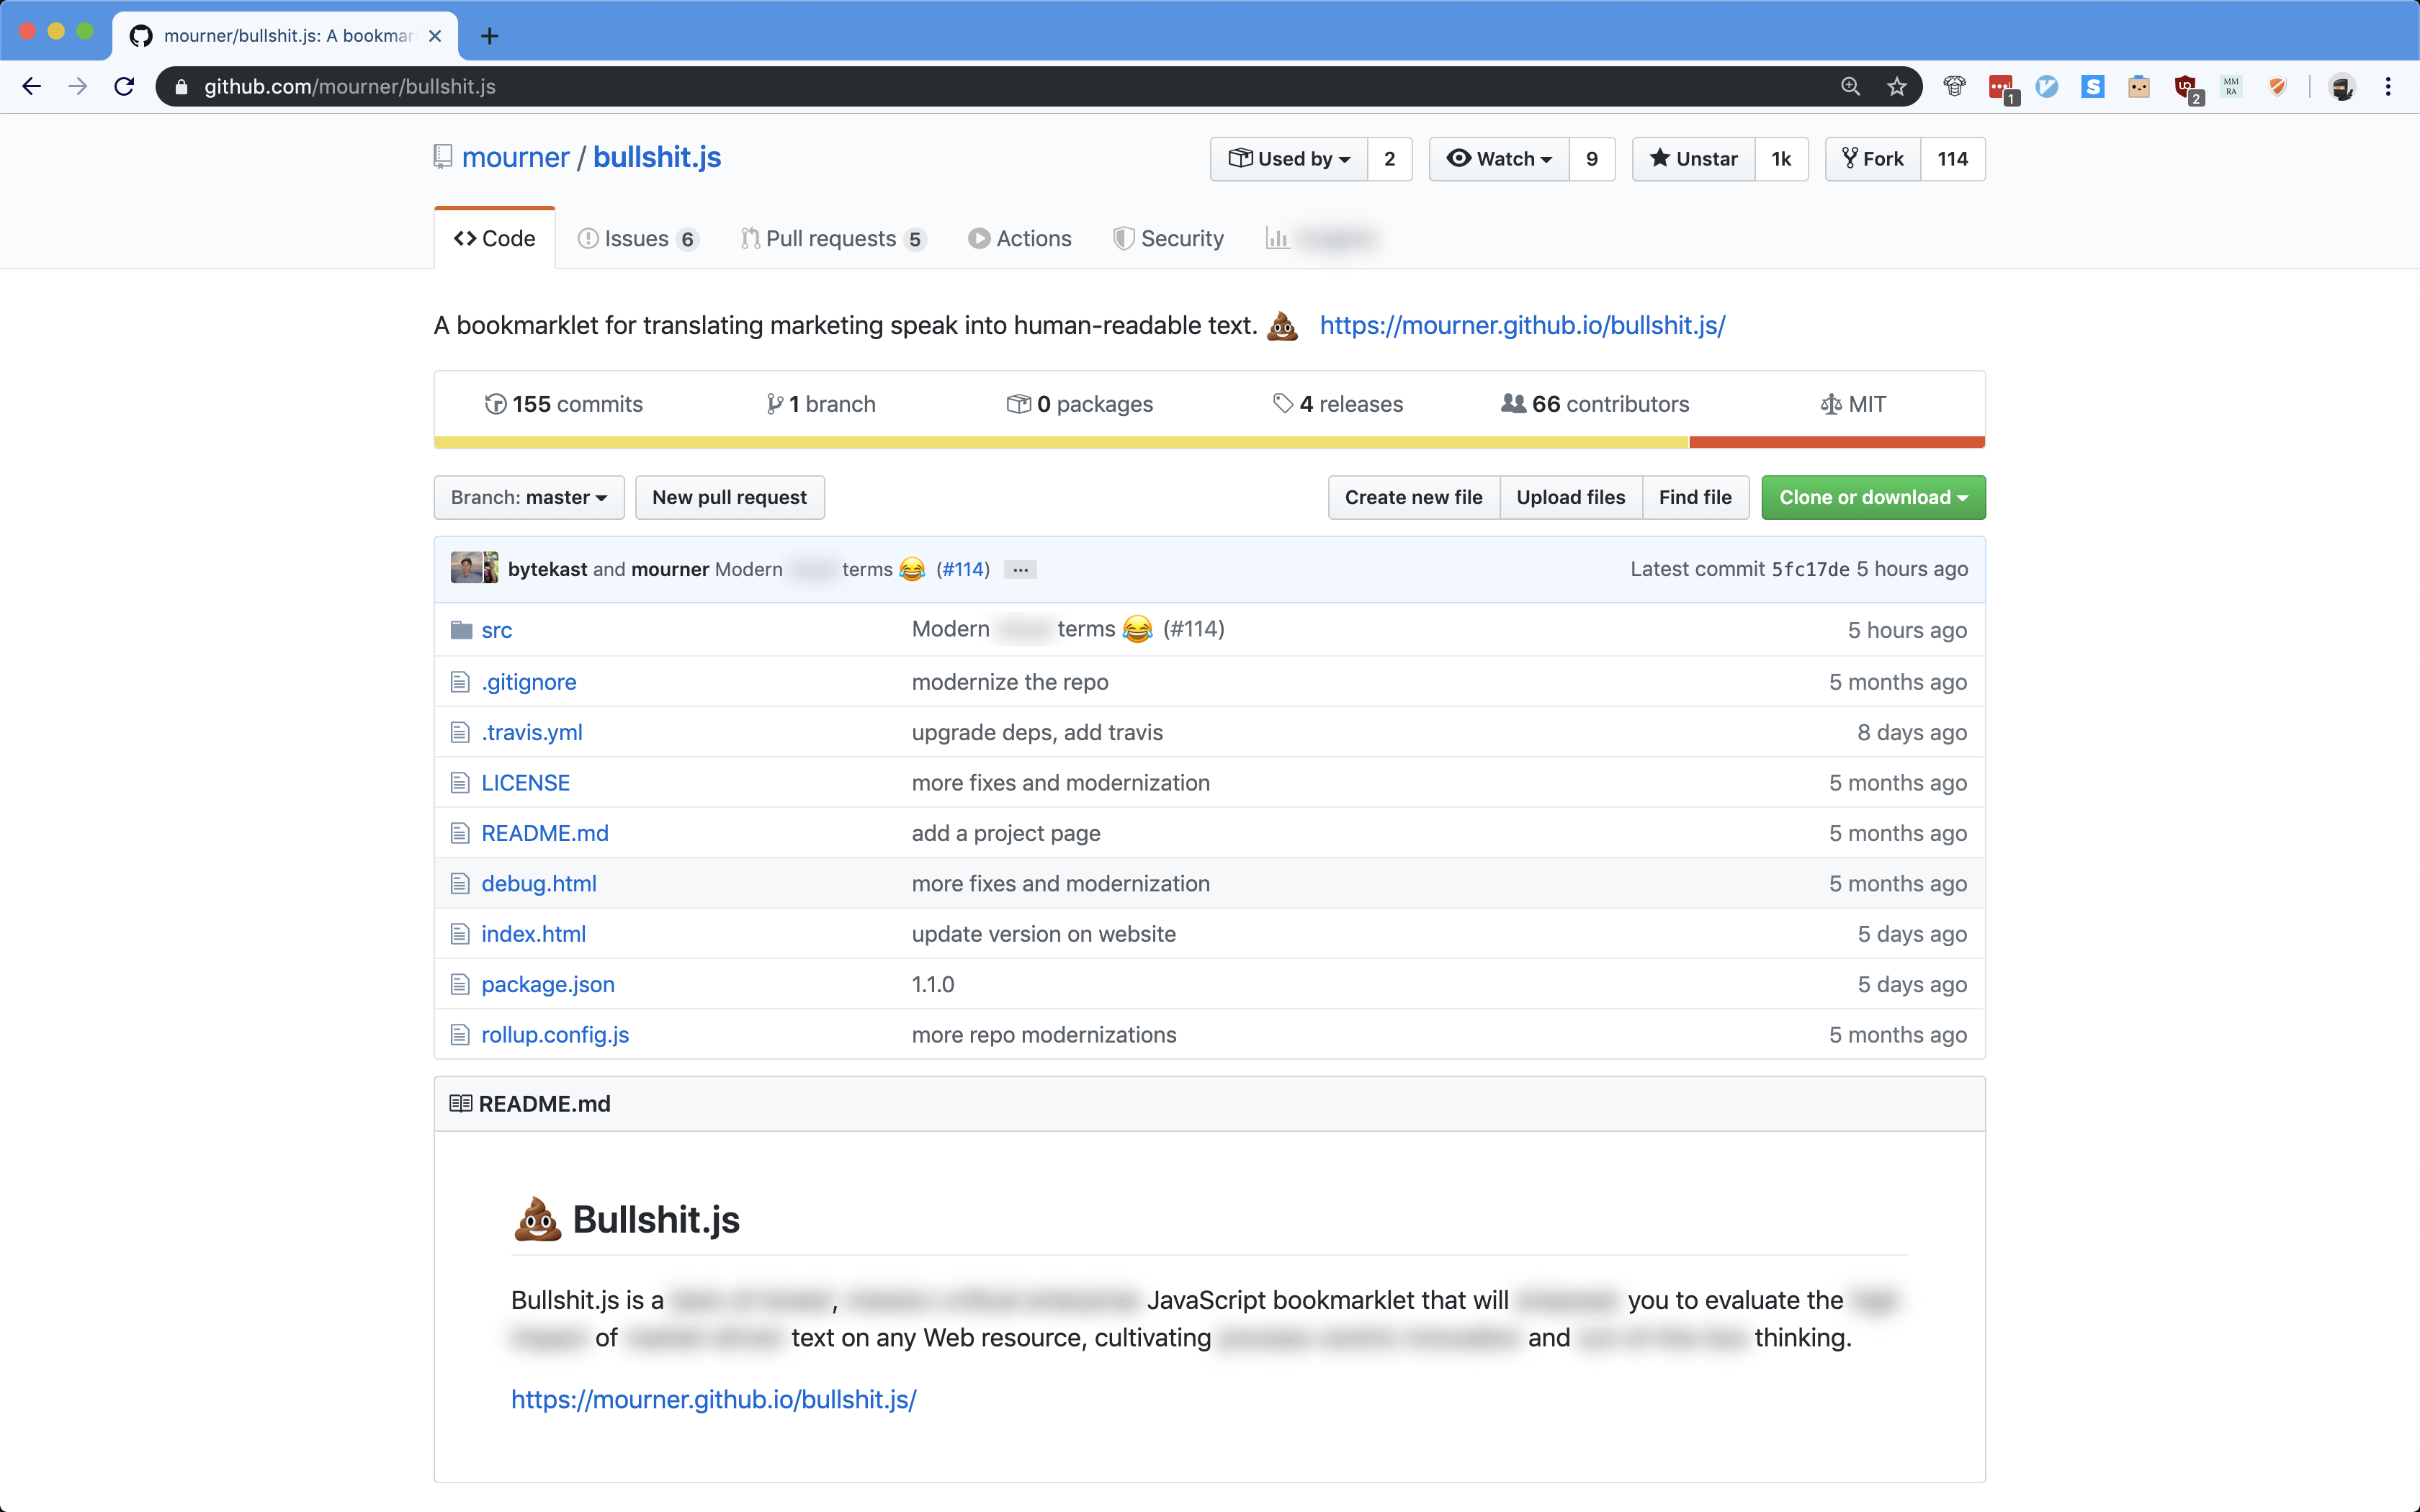This screenshot has width=2420, height=1512.
Task: Click the package box icon beside 0 packages
Action: pyautogui.click(x=1020, y=403)
